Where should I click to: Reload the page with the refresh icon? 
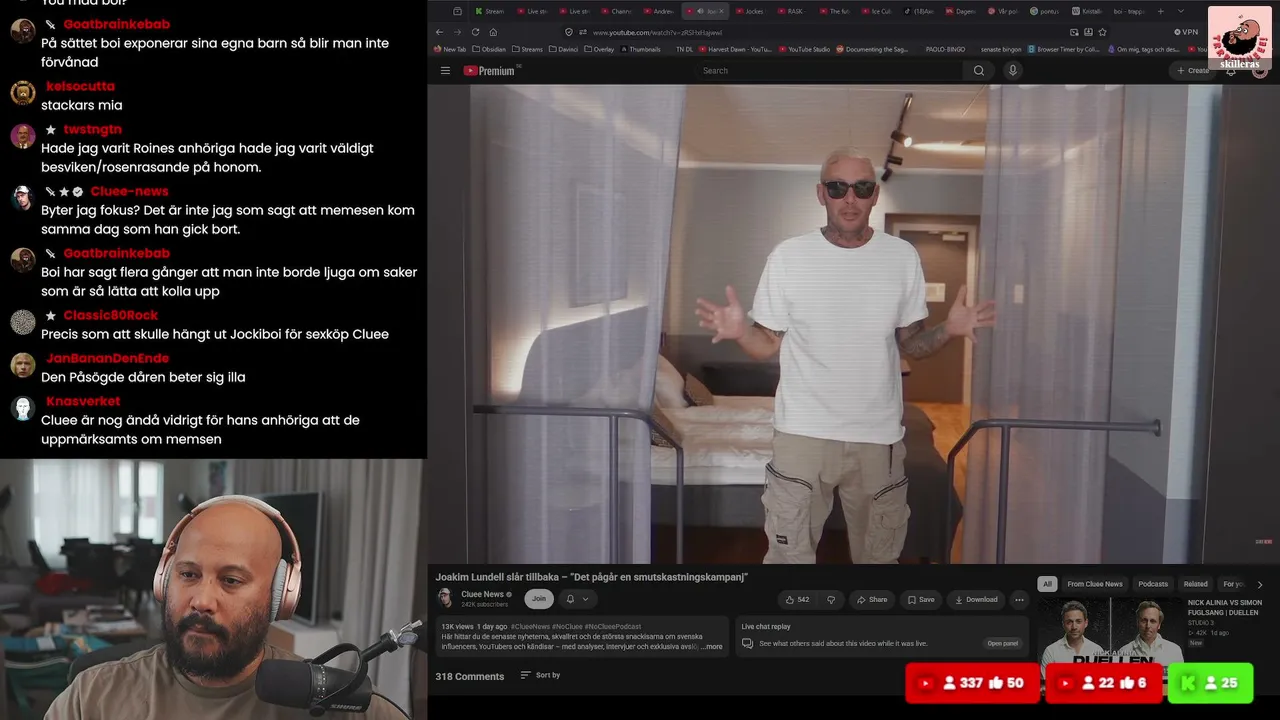pos(475,32)
